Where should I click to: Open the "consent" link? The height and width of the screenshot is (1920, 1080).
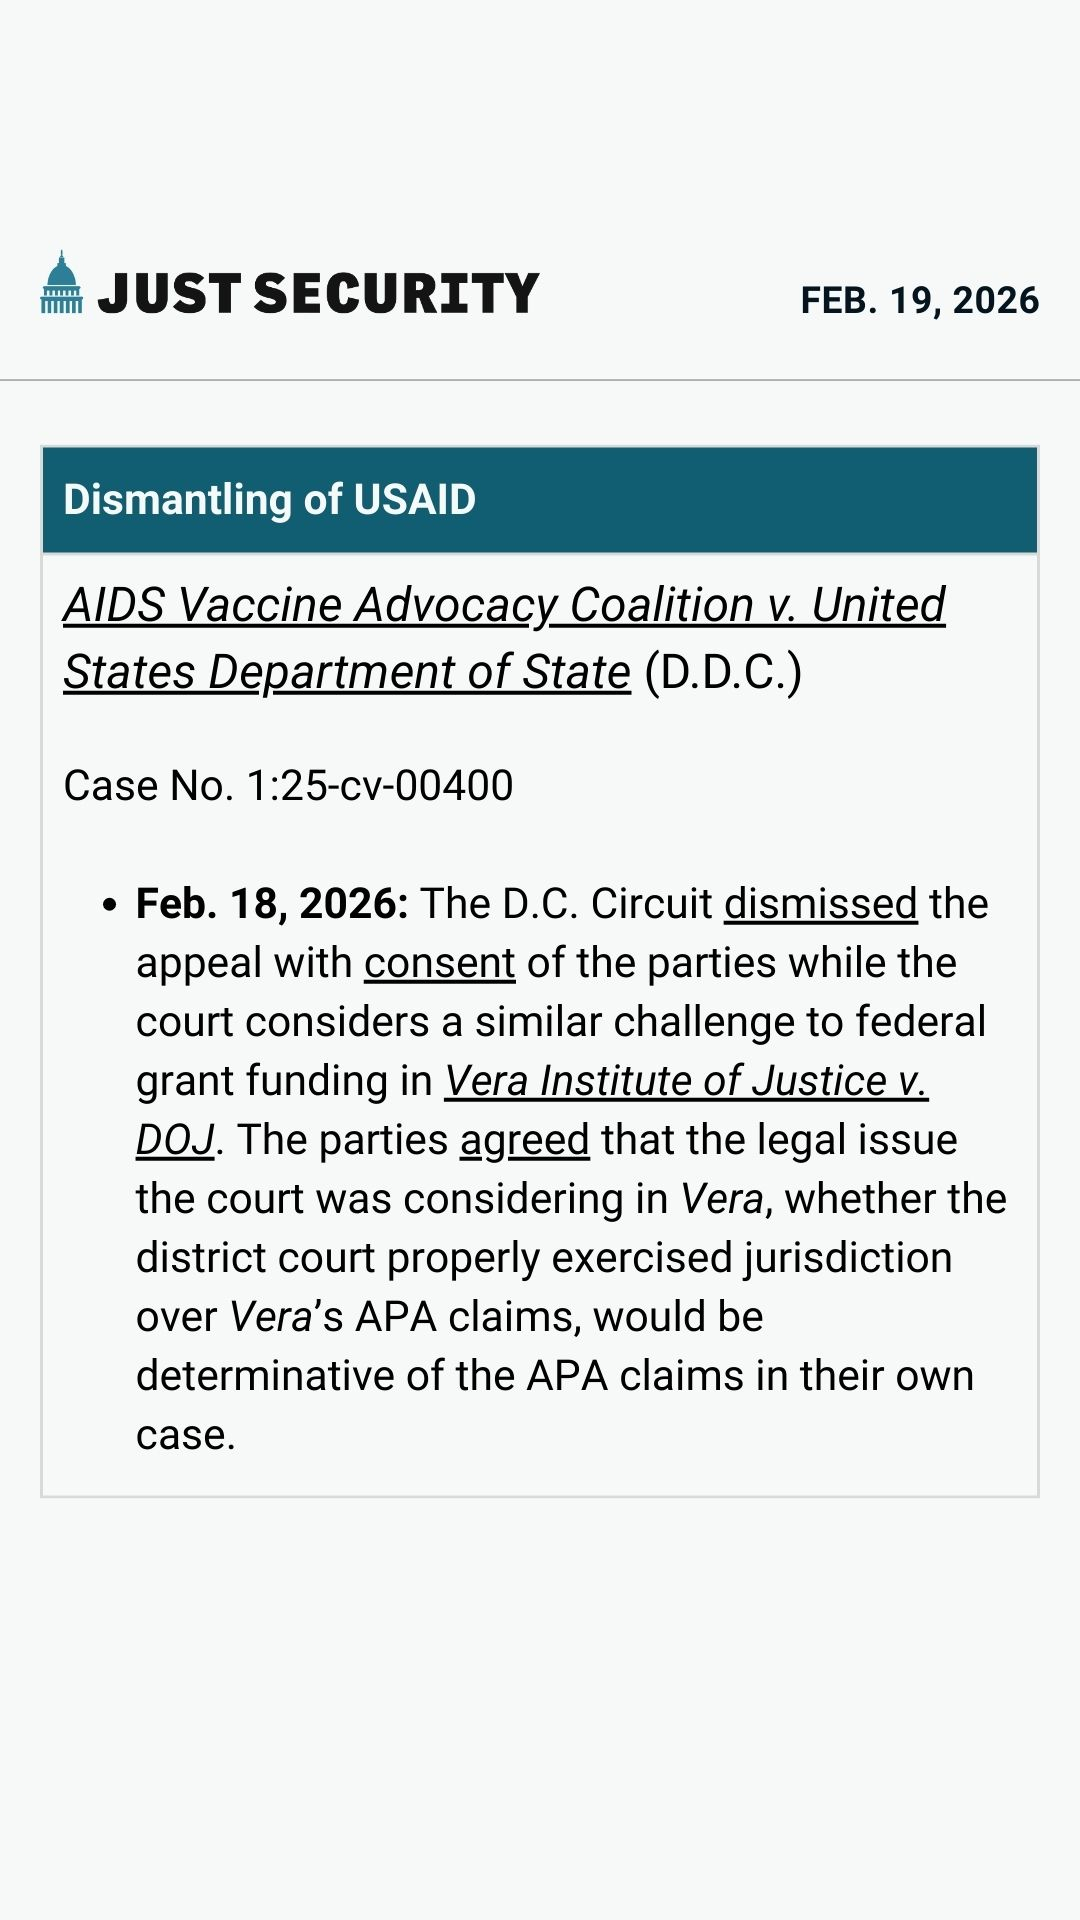tap(439, 963)
